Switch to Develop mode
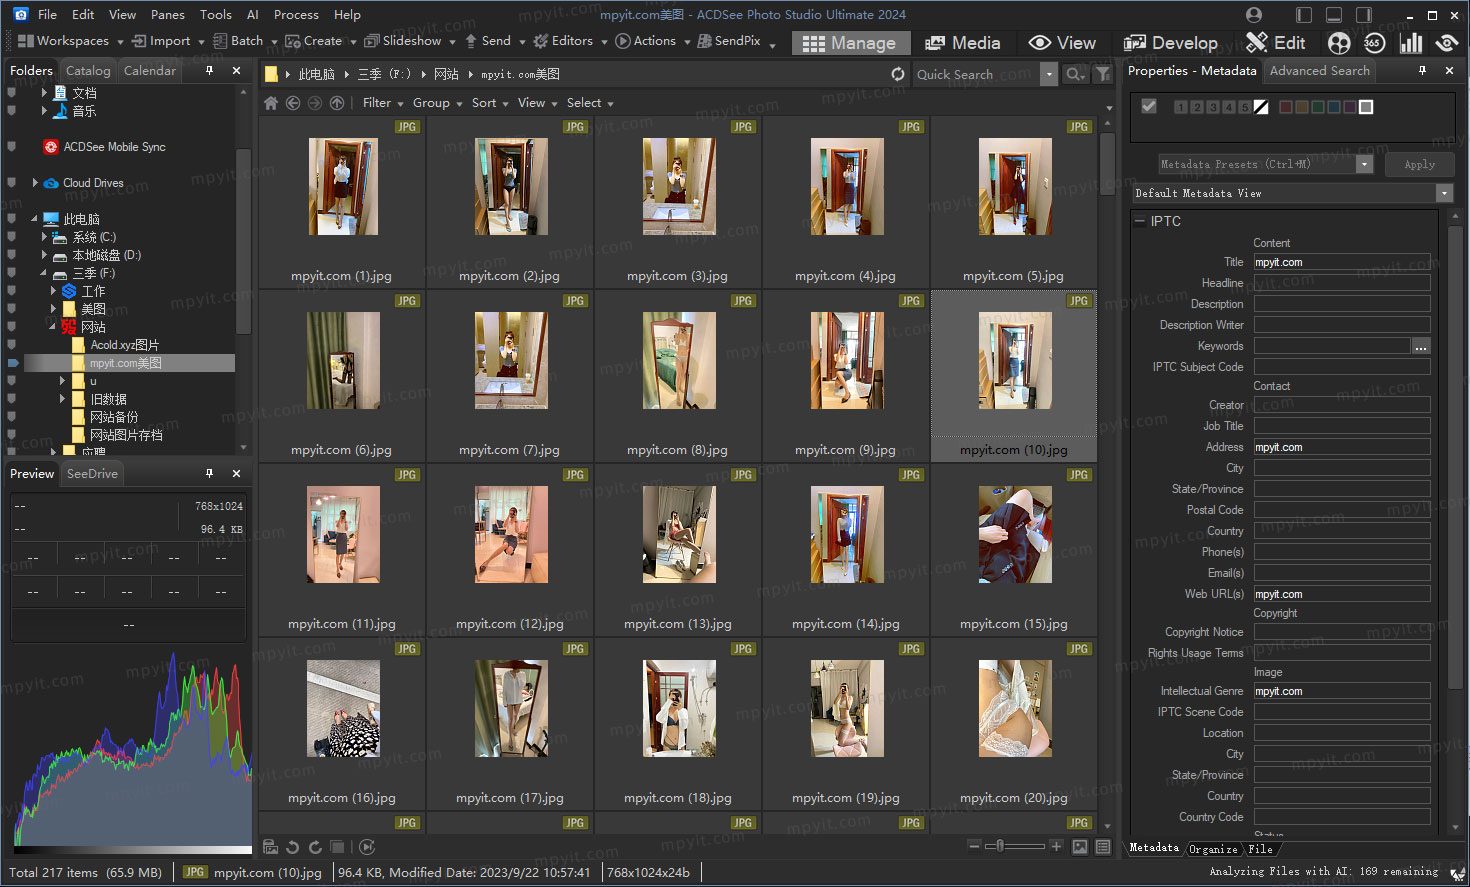Screen dimensions: 1470x887 [1171, 43]
